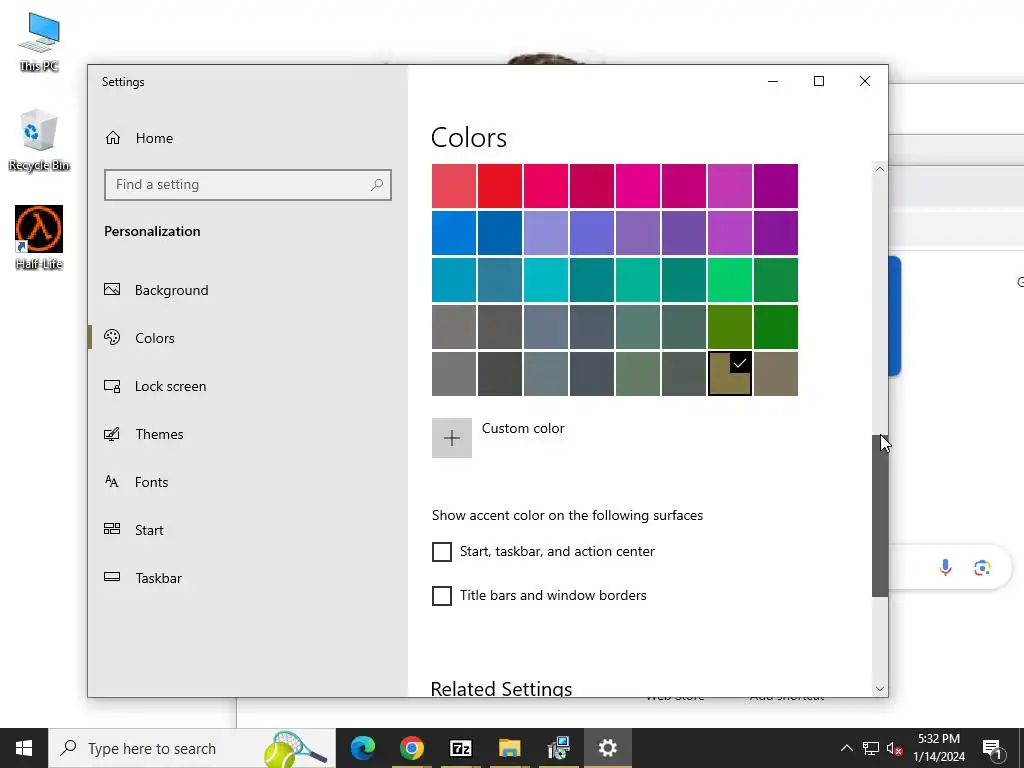
Task: Select the Colors palette icon
Action: [112, 337]
